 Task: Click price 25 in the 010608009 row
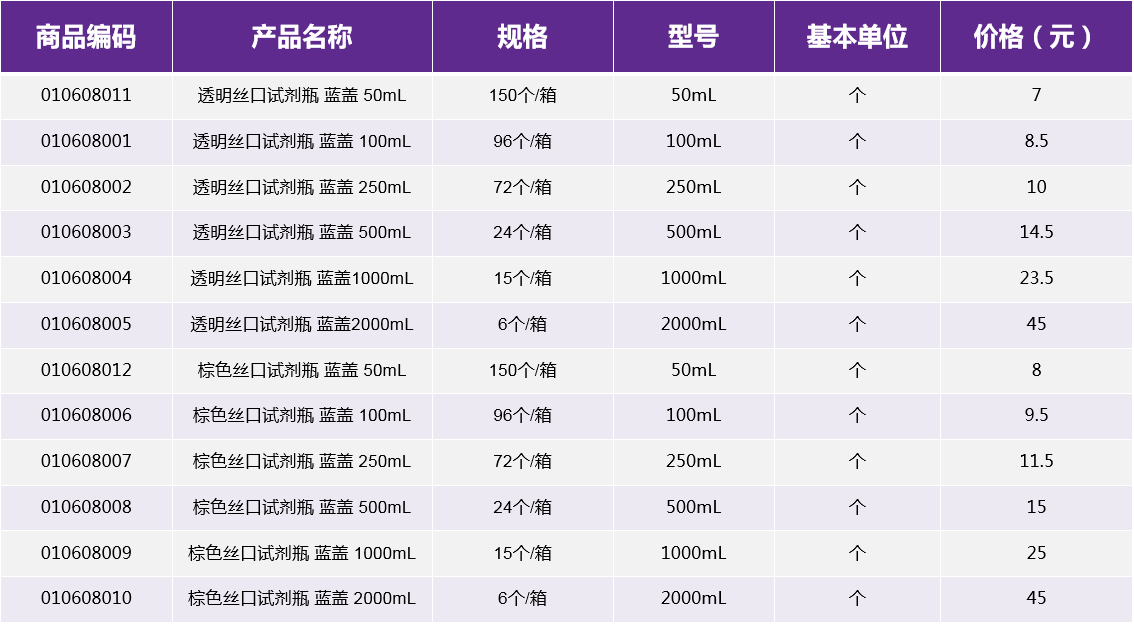[x=1036, y=552]
